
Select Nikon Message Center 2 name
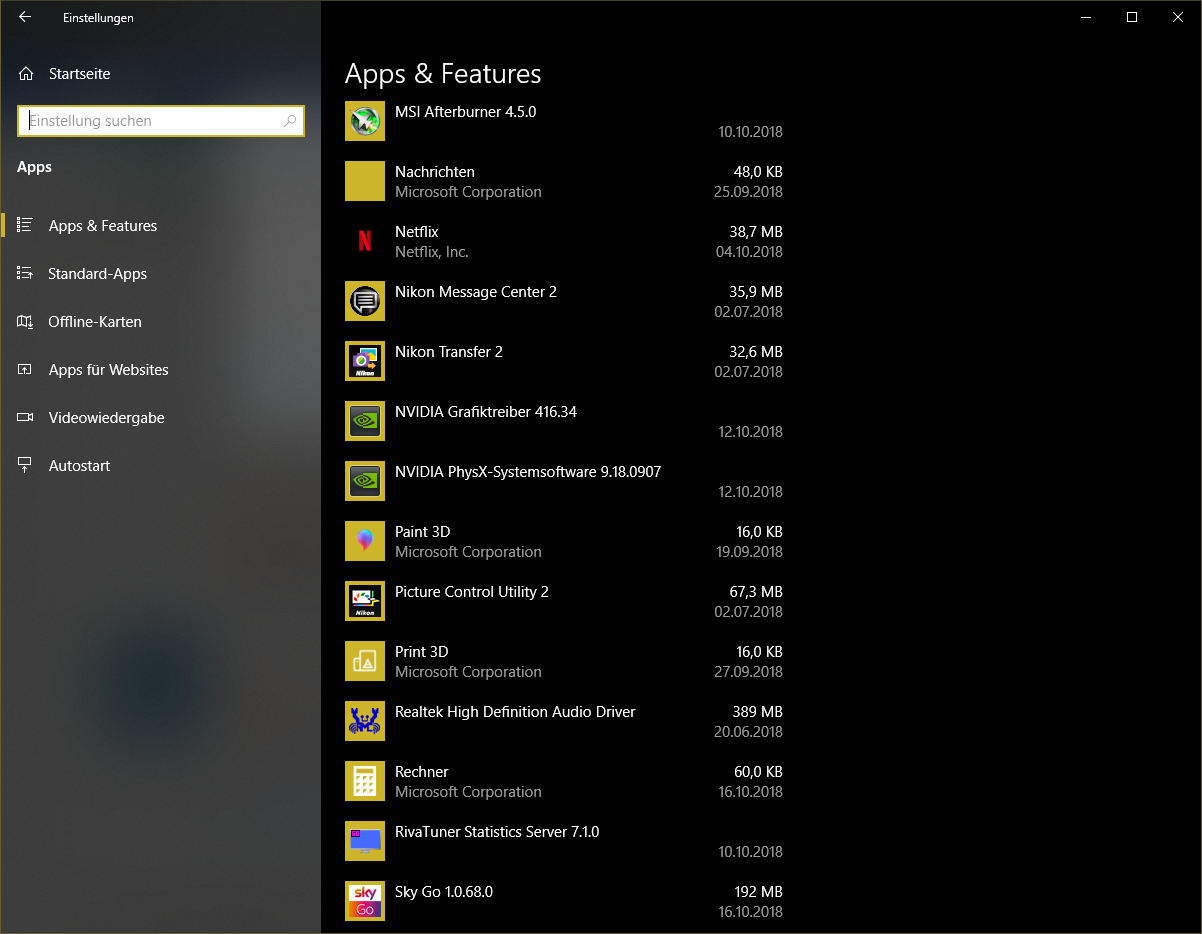[x=476, y=292]
